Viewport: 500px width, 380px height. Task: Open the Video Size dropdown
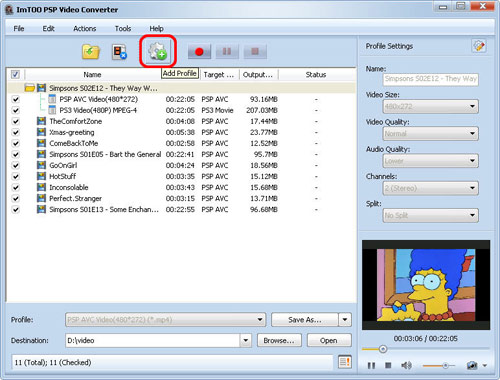click(430, 107)
